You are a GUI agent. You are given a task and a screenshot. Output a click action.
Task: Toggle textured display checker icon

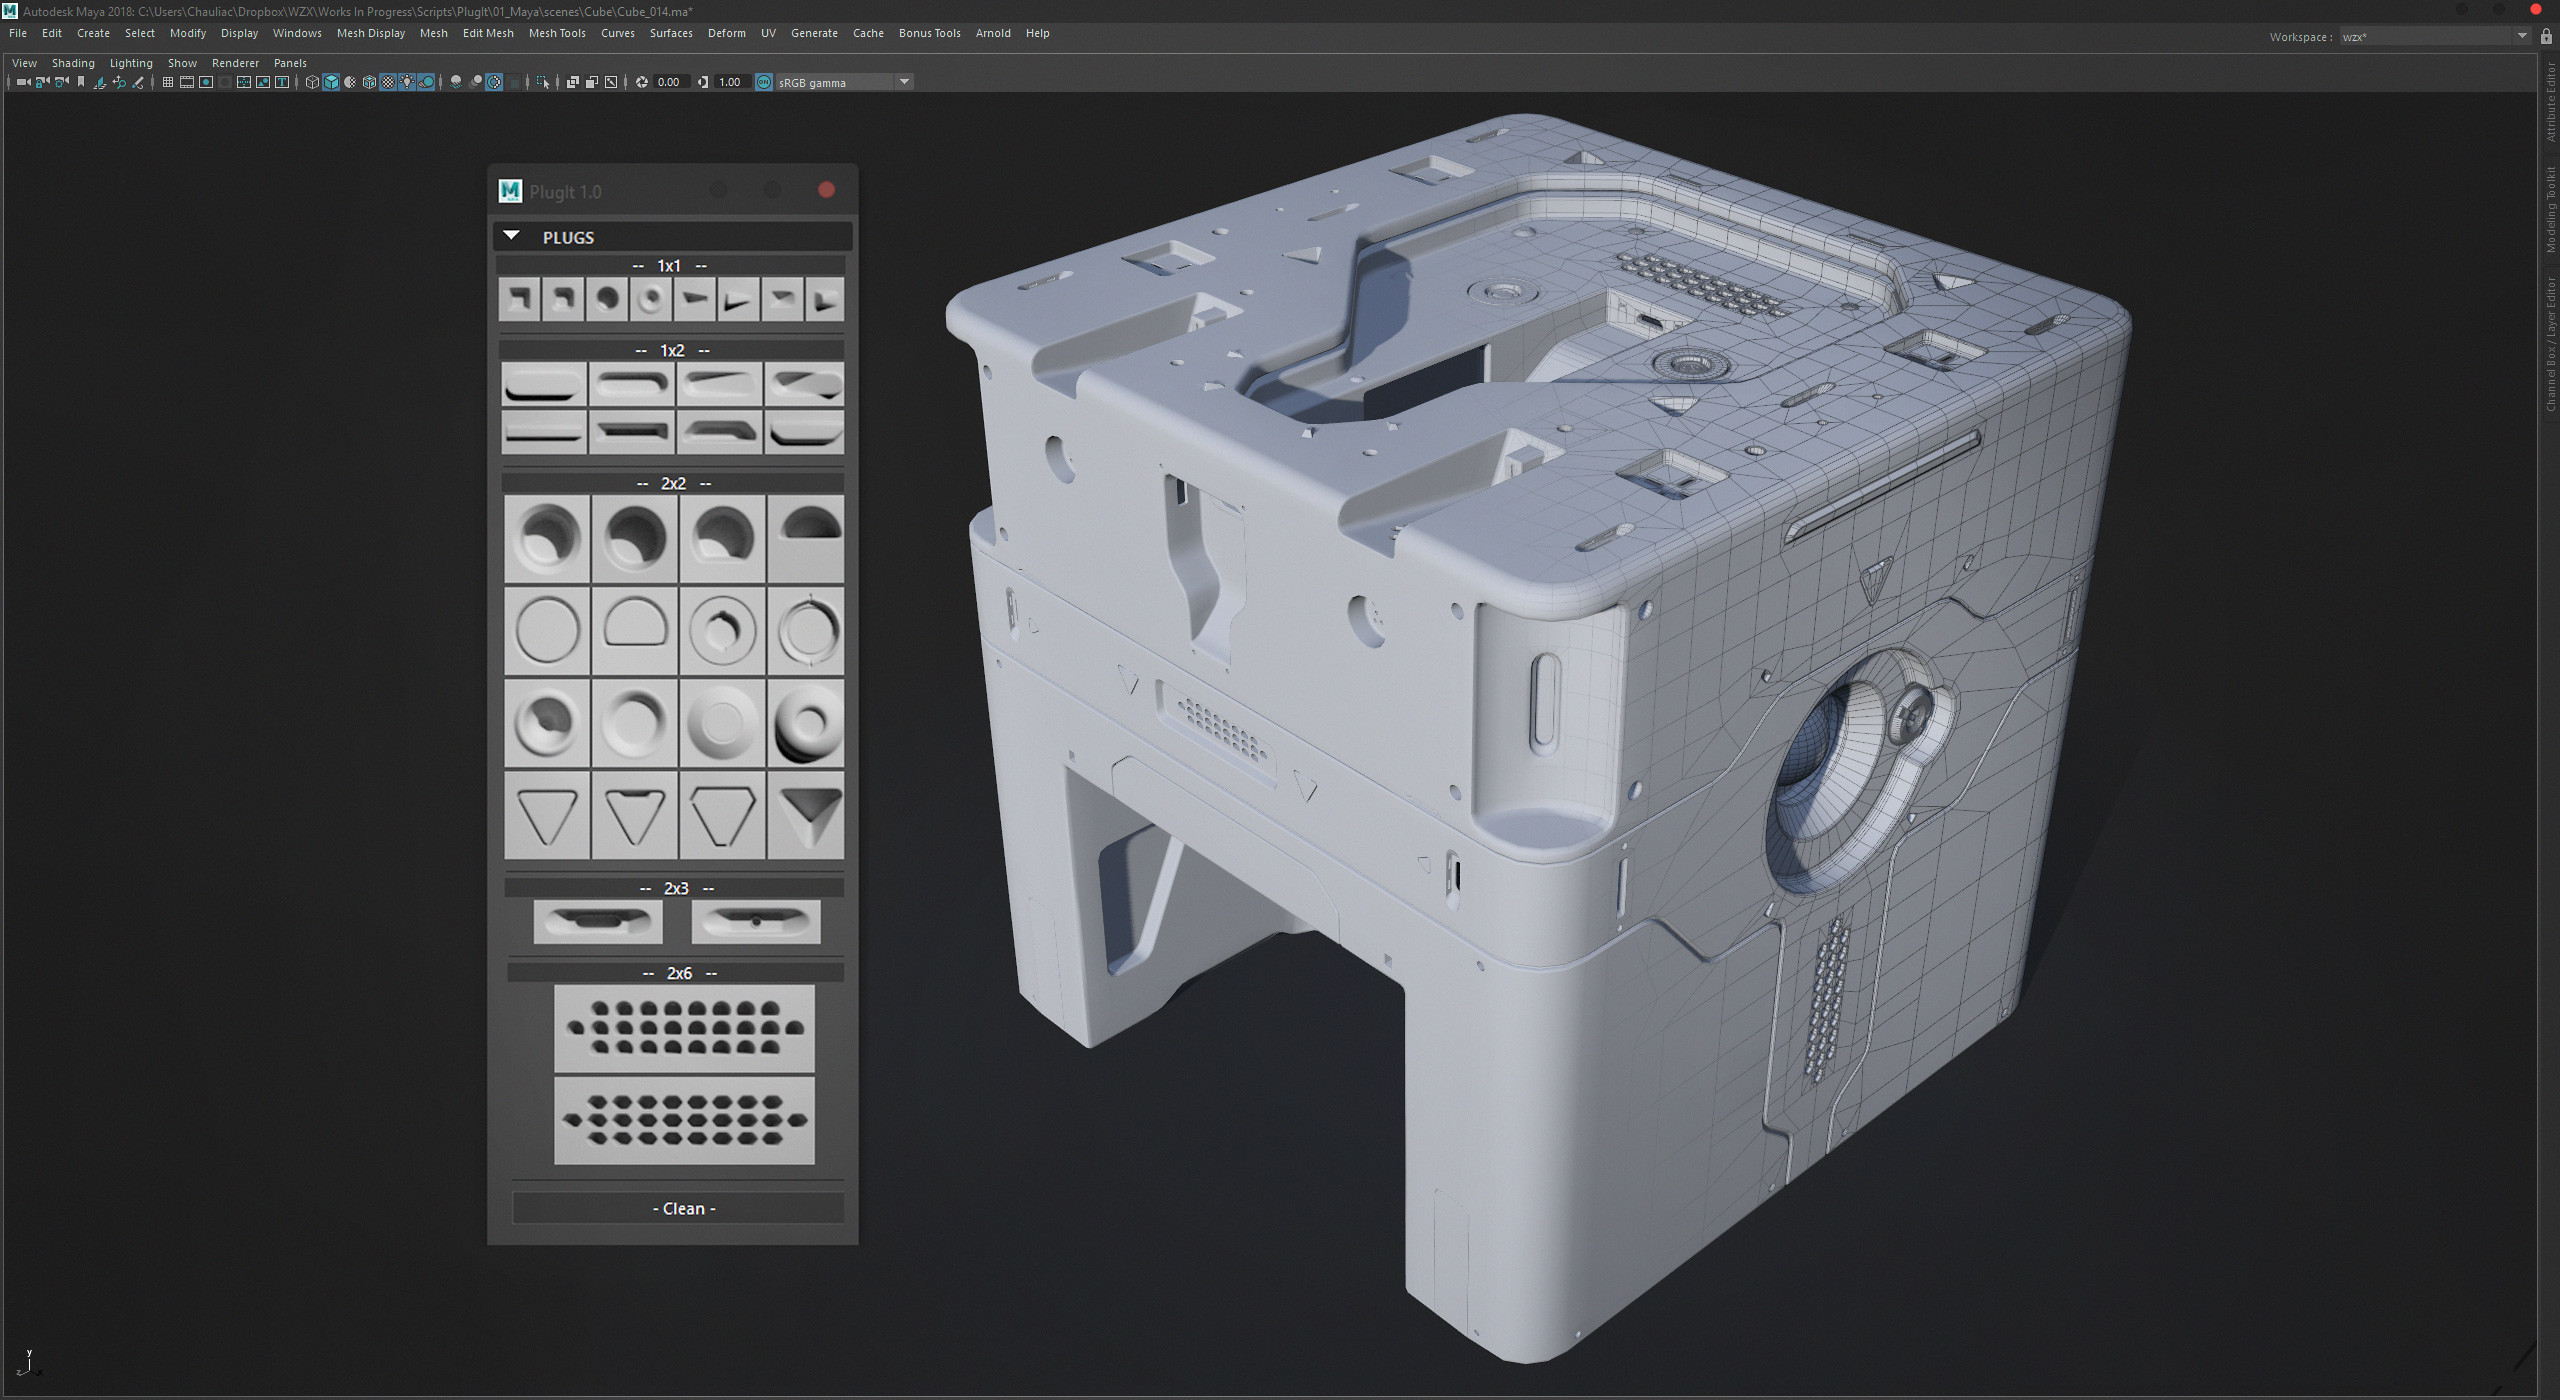(x=388, y=82)
